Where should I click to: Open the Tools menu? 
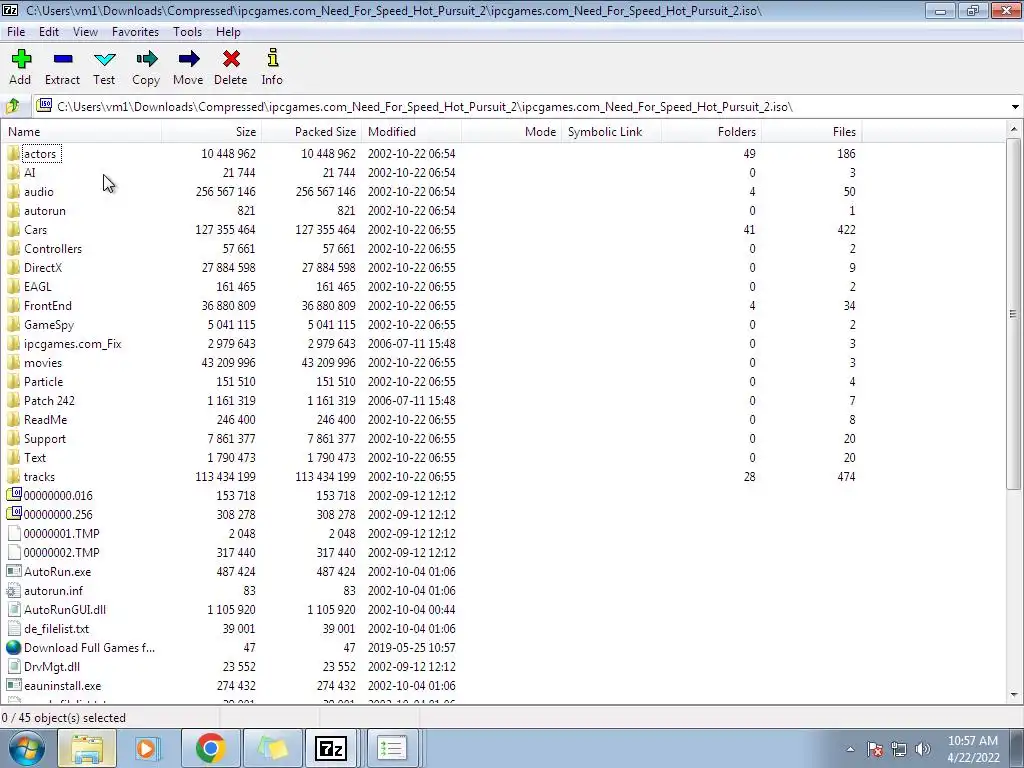click(x=187, y=31)
